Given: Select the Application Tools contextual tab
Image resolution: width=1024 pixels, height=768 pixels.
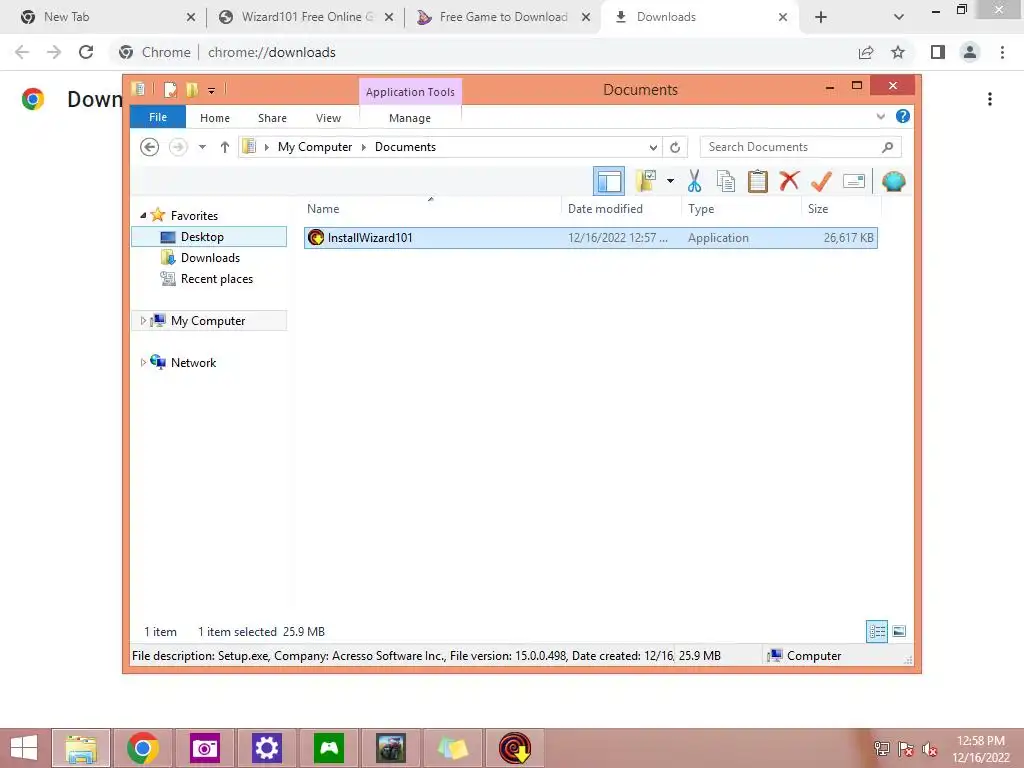Looking at the screenshot, I should pyautogui.click(x=410, y=91).
